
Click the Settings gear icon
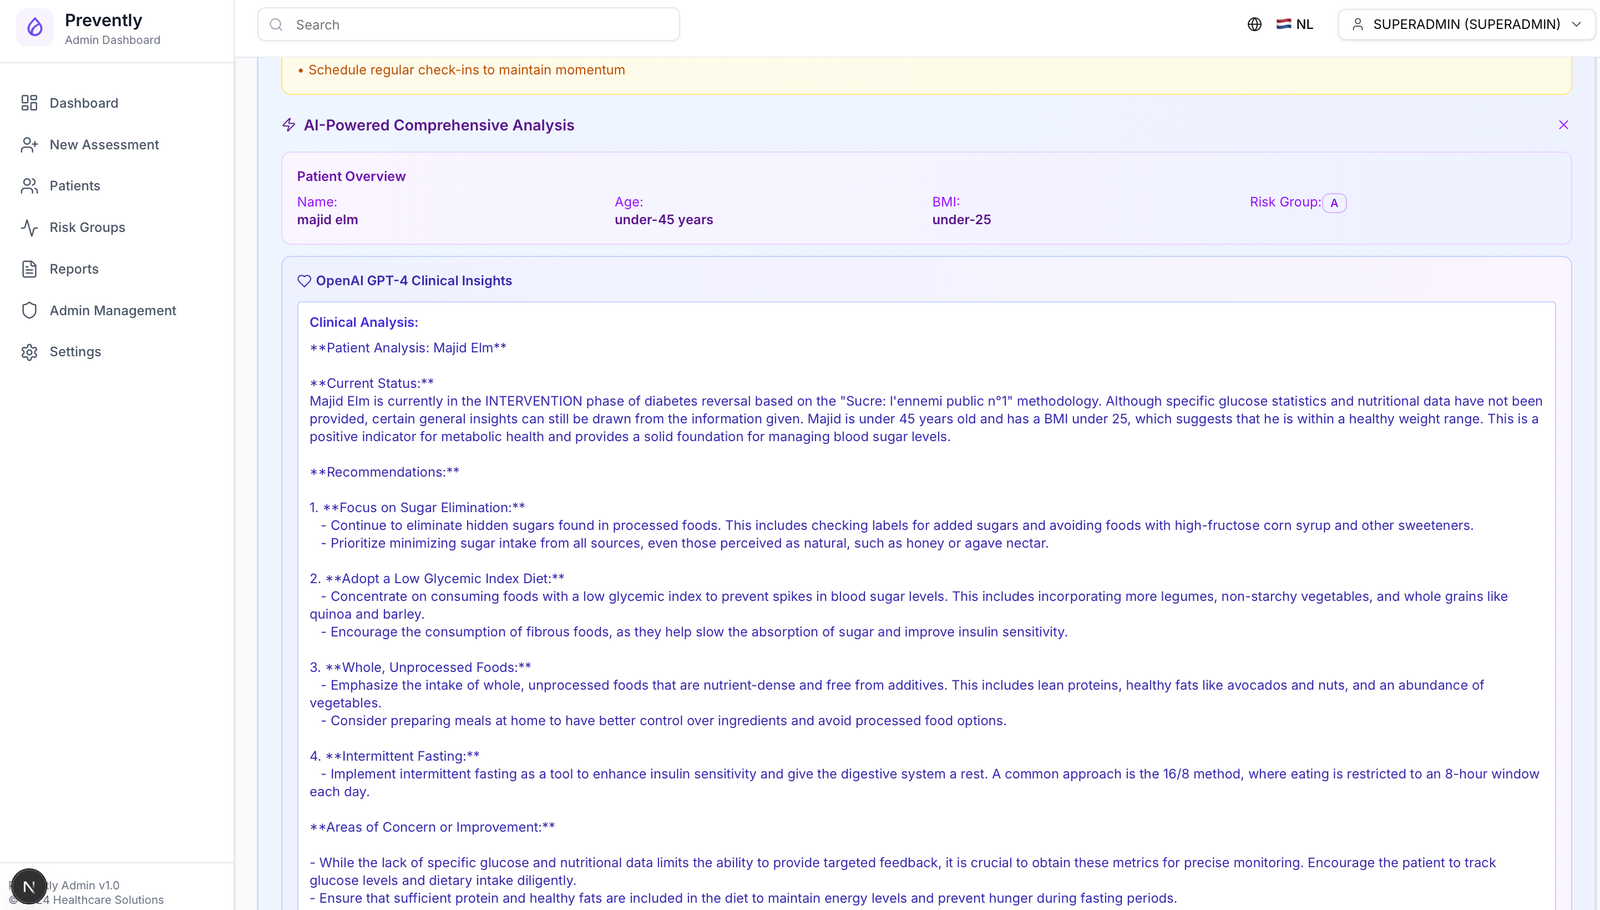click(29, 352)
